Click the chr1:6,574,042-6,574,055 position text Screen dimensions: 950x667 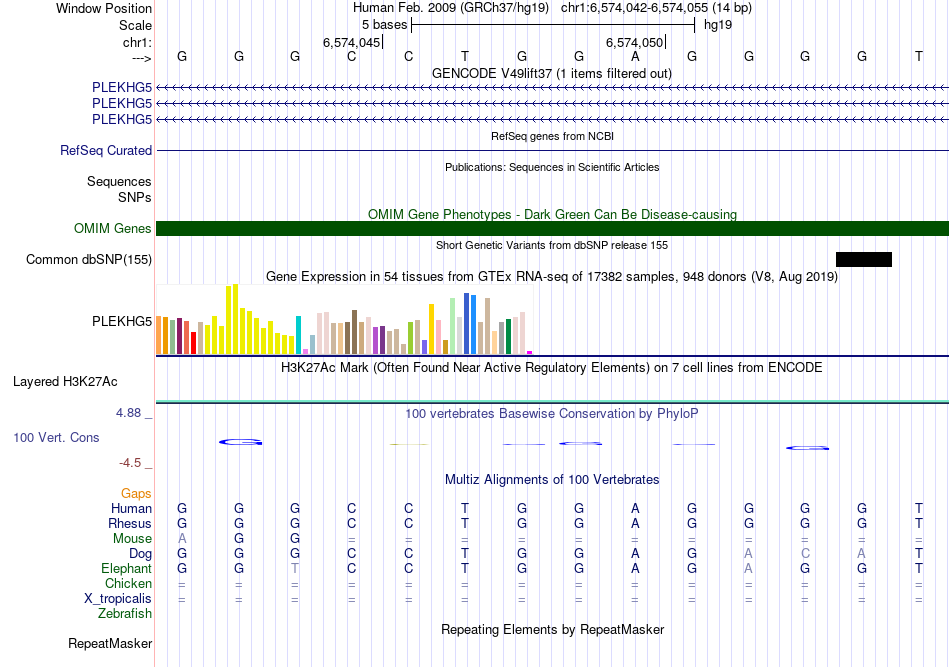coord(656,8)
